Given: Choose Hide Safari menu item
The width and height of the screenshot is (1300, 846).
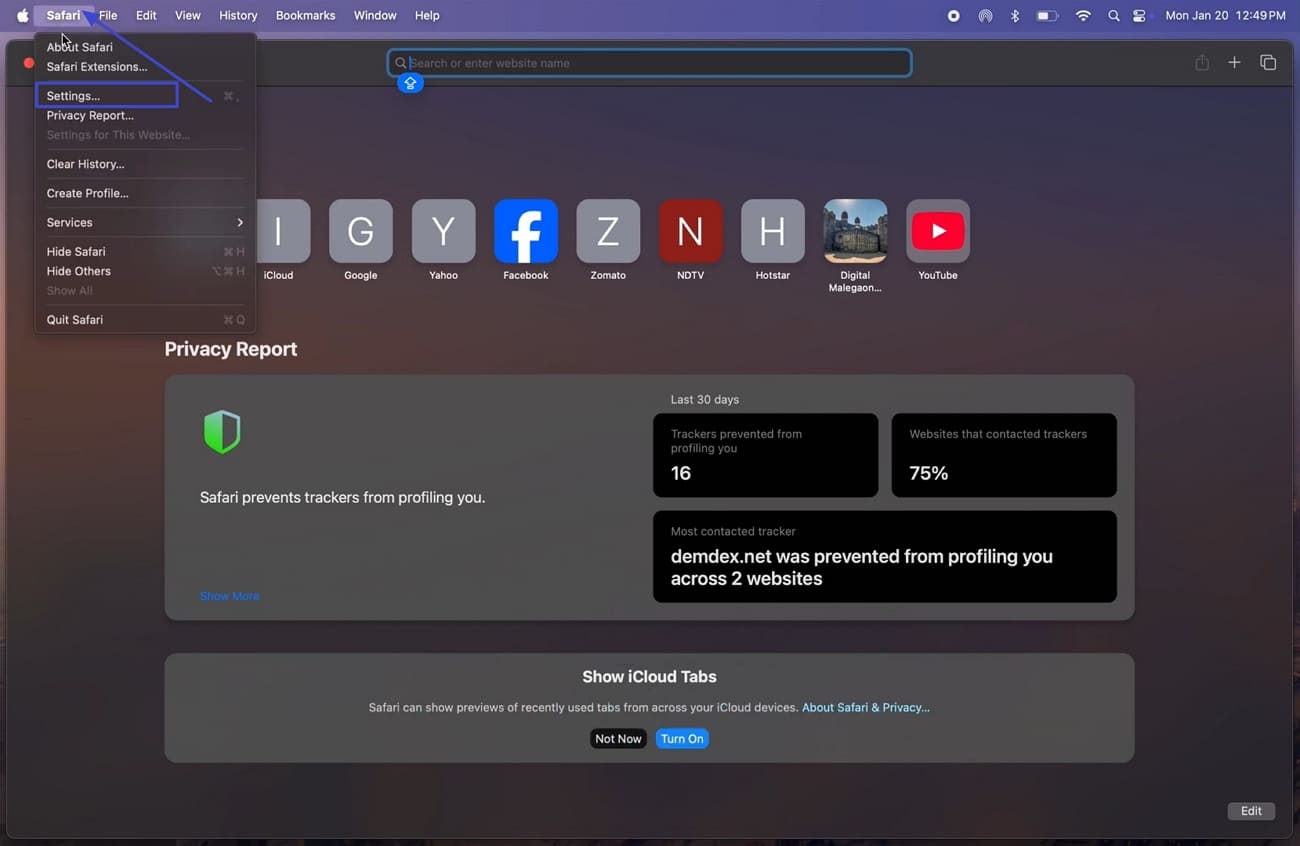Looking at the screenshot, I should click(145, 252).
